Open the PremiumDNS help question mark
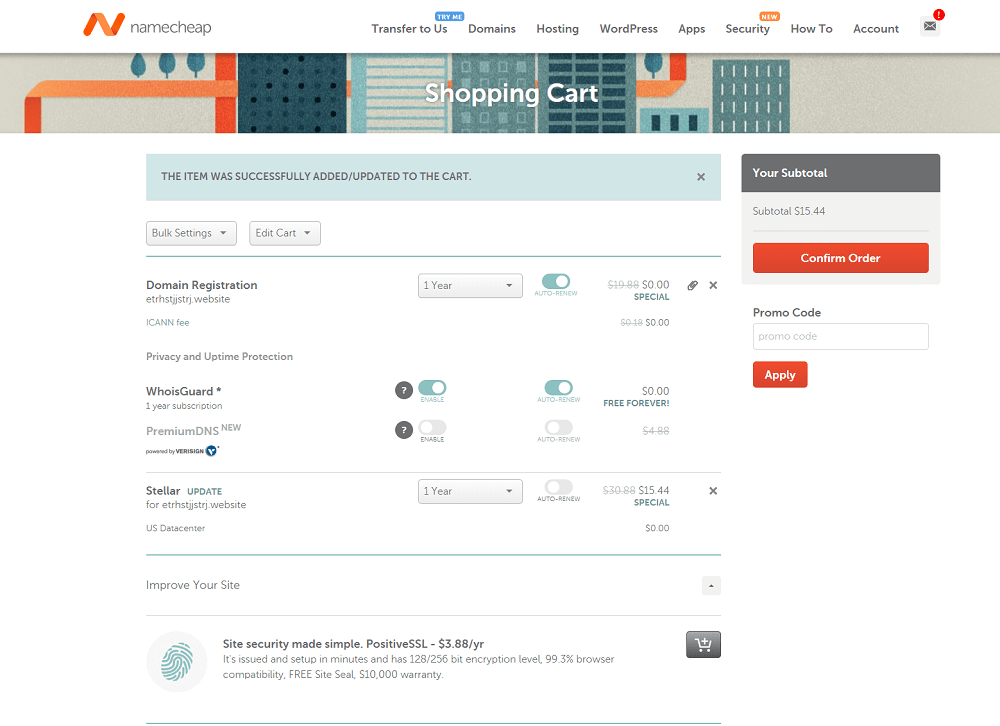 pos(404,430)
